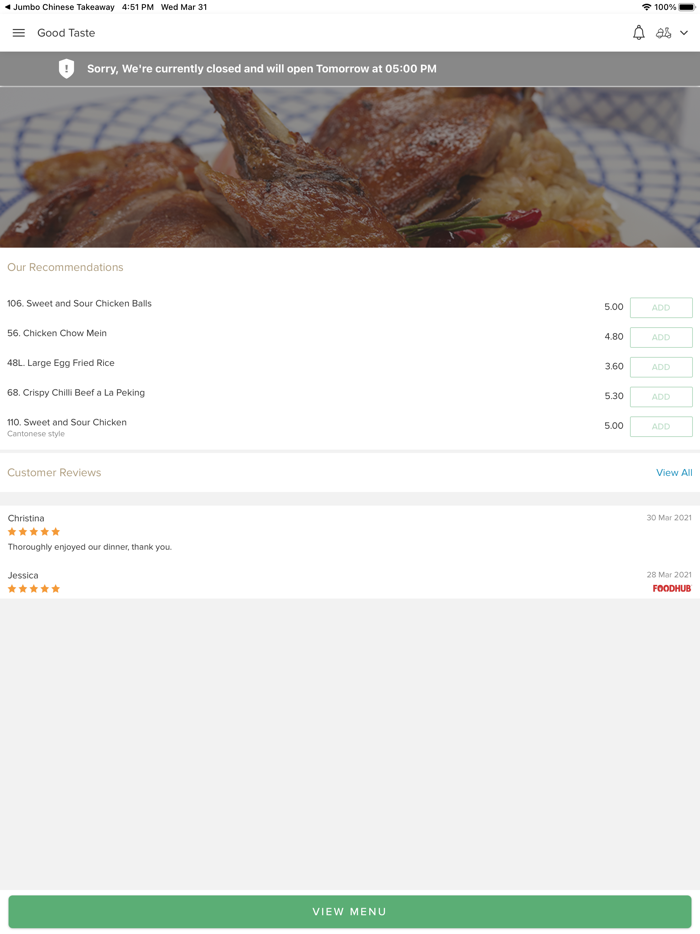The image size is (700, 934).
Task: Expand the order type dropdown chevron
Action: (x=684, y=33)
